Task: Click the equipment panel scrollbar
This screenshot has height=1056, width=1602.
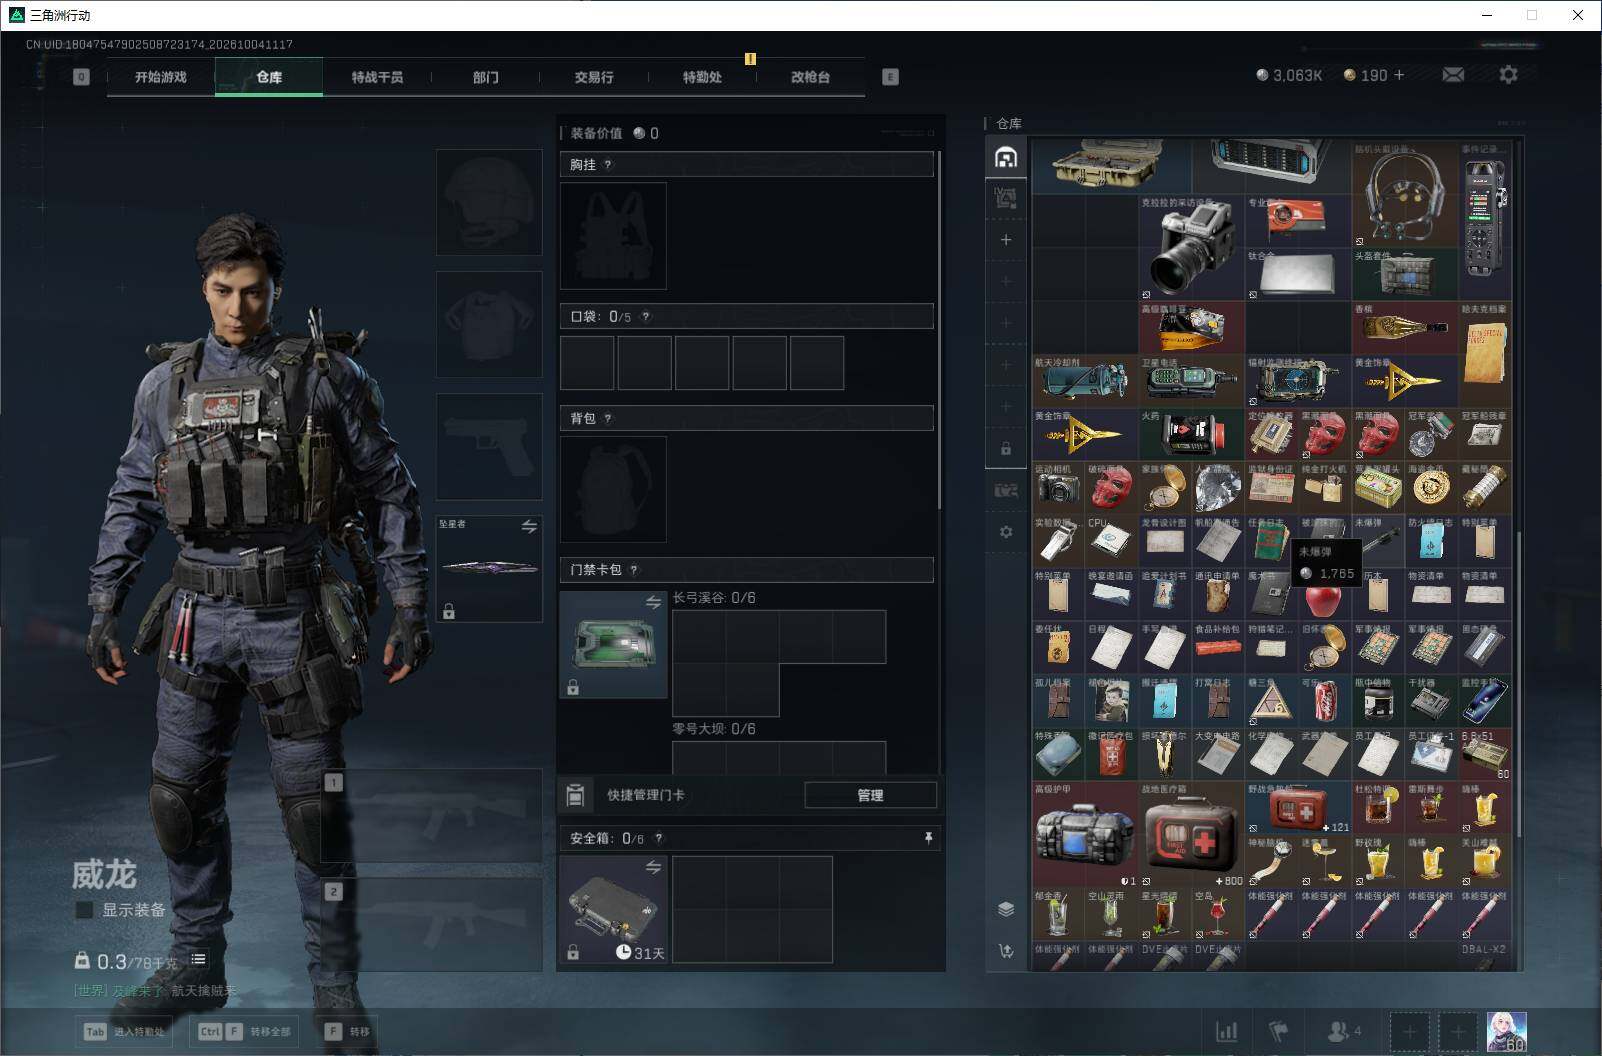Action: pyautogui.click(x=940, y=330)
